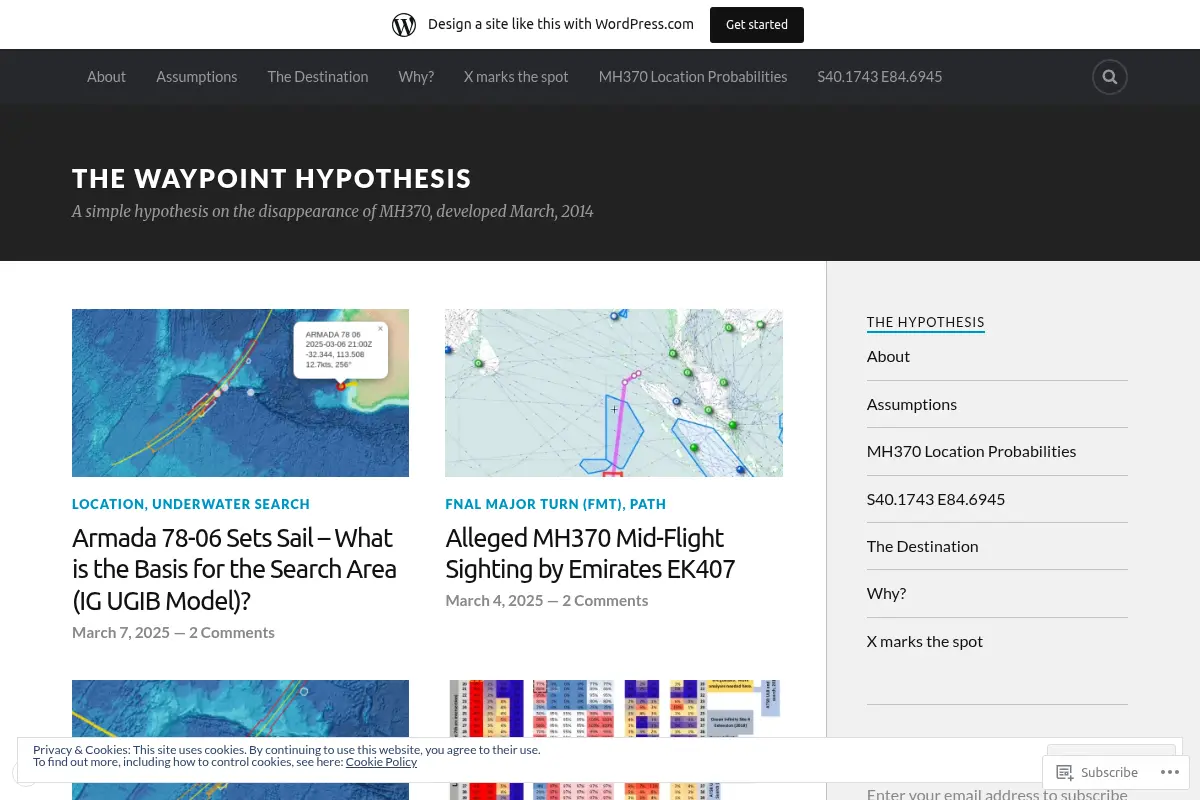Click the LOCATION category link
This screenshot has width=1200, height=800.
[108, 504]
